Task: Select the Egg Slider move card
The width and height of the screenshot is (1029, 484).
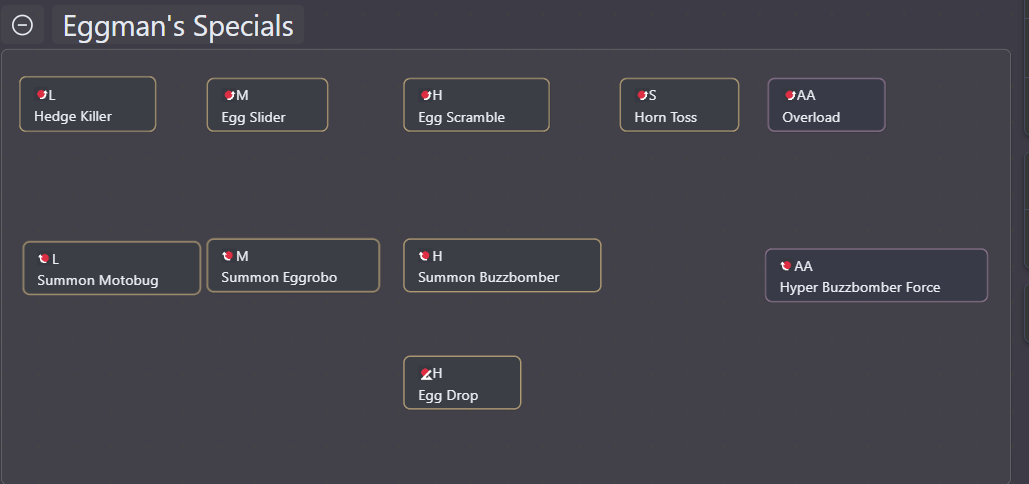Action: point(268,105)
